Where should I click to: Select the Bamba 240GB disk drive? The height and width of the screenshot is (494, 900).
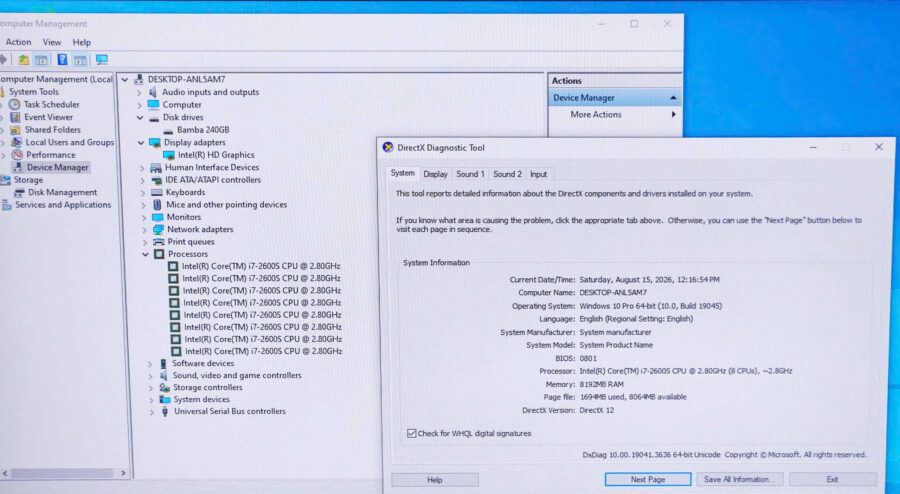(x=203, y=130)
